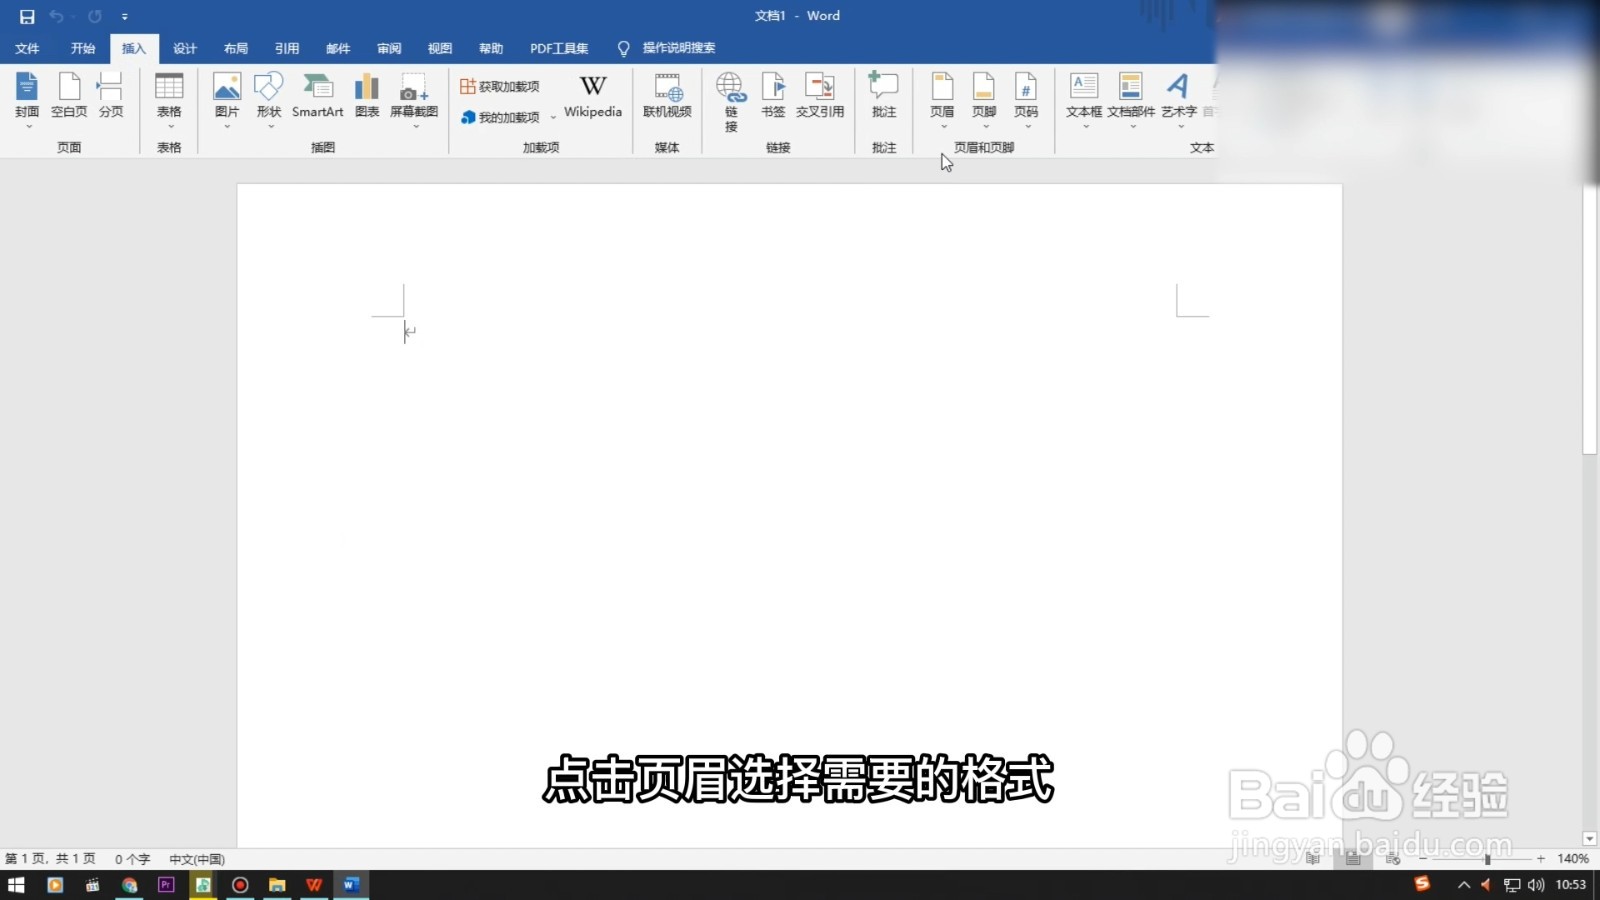Click the Header (页眉) button
The image size is (1600, 900).
point(942,96)
